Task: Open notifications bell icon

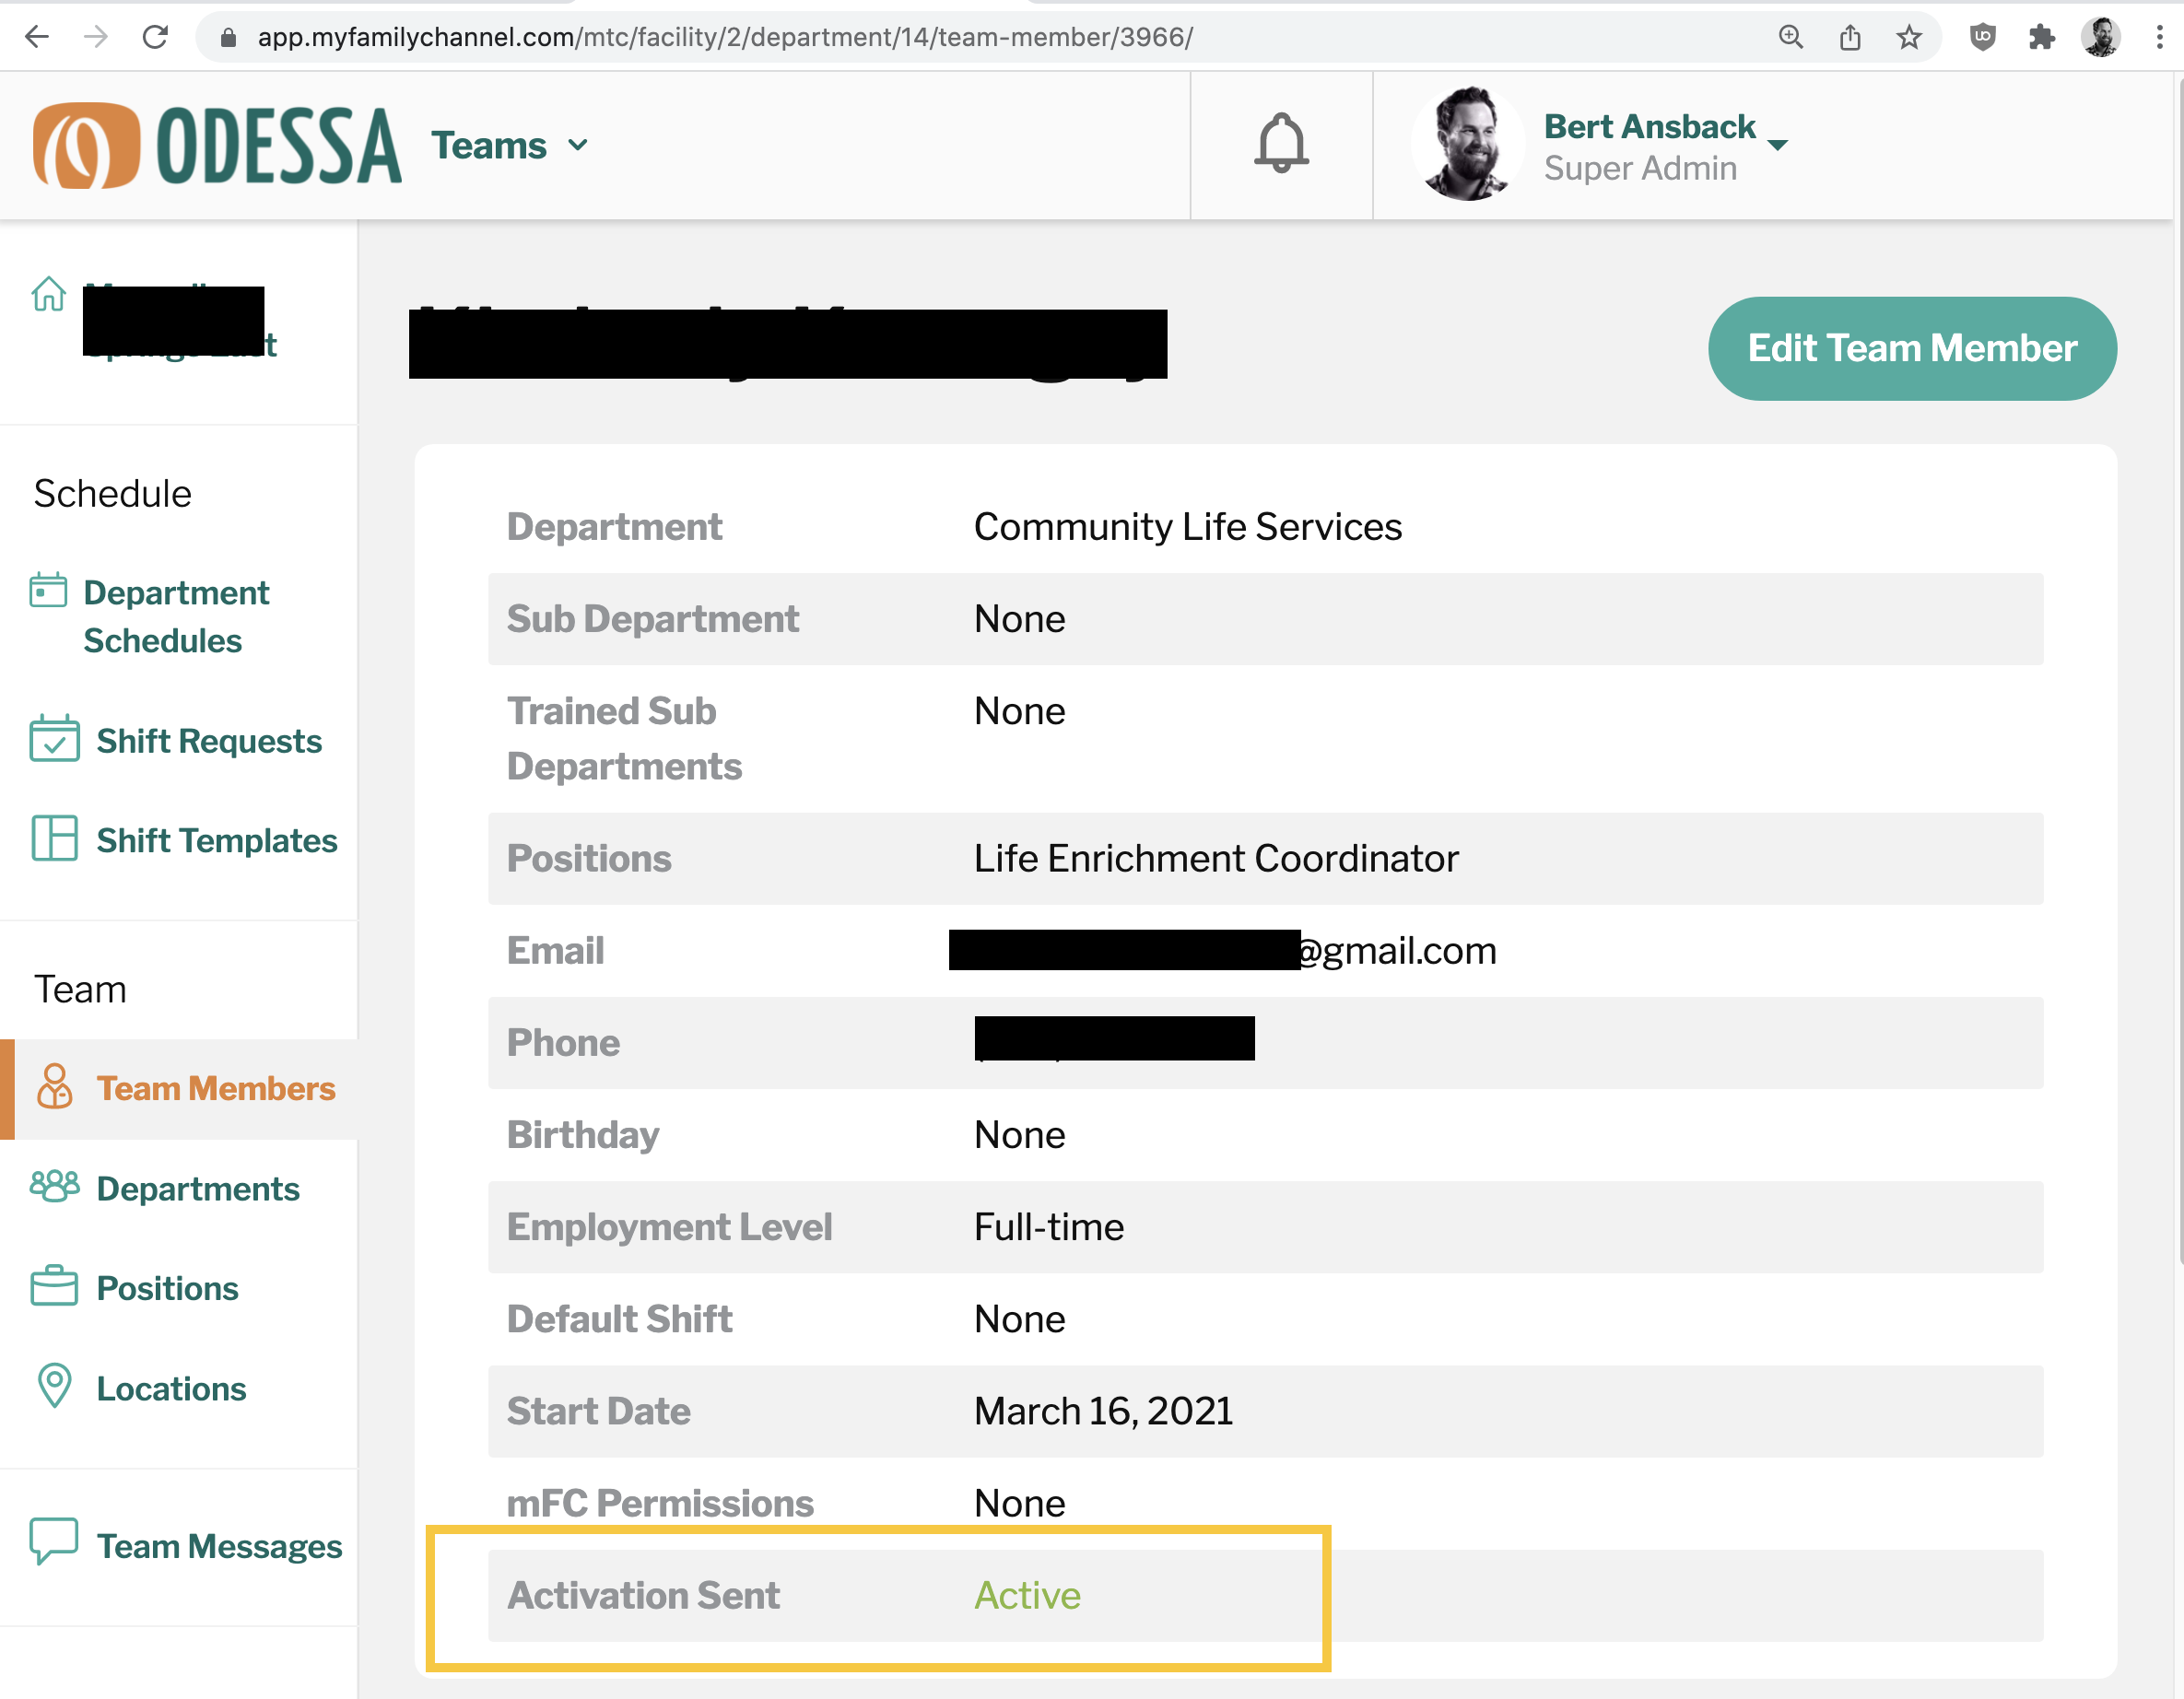Action: (x=1281, y=143)
